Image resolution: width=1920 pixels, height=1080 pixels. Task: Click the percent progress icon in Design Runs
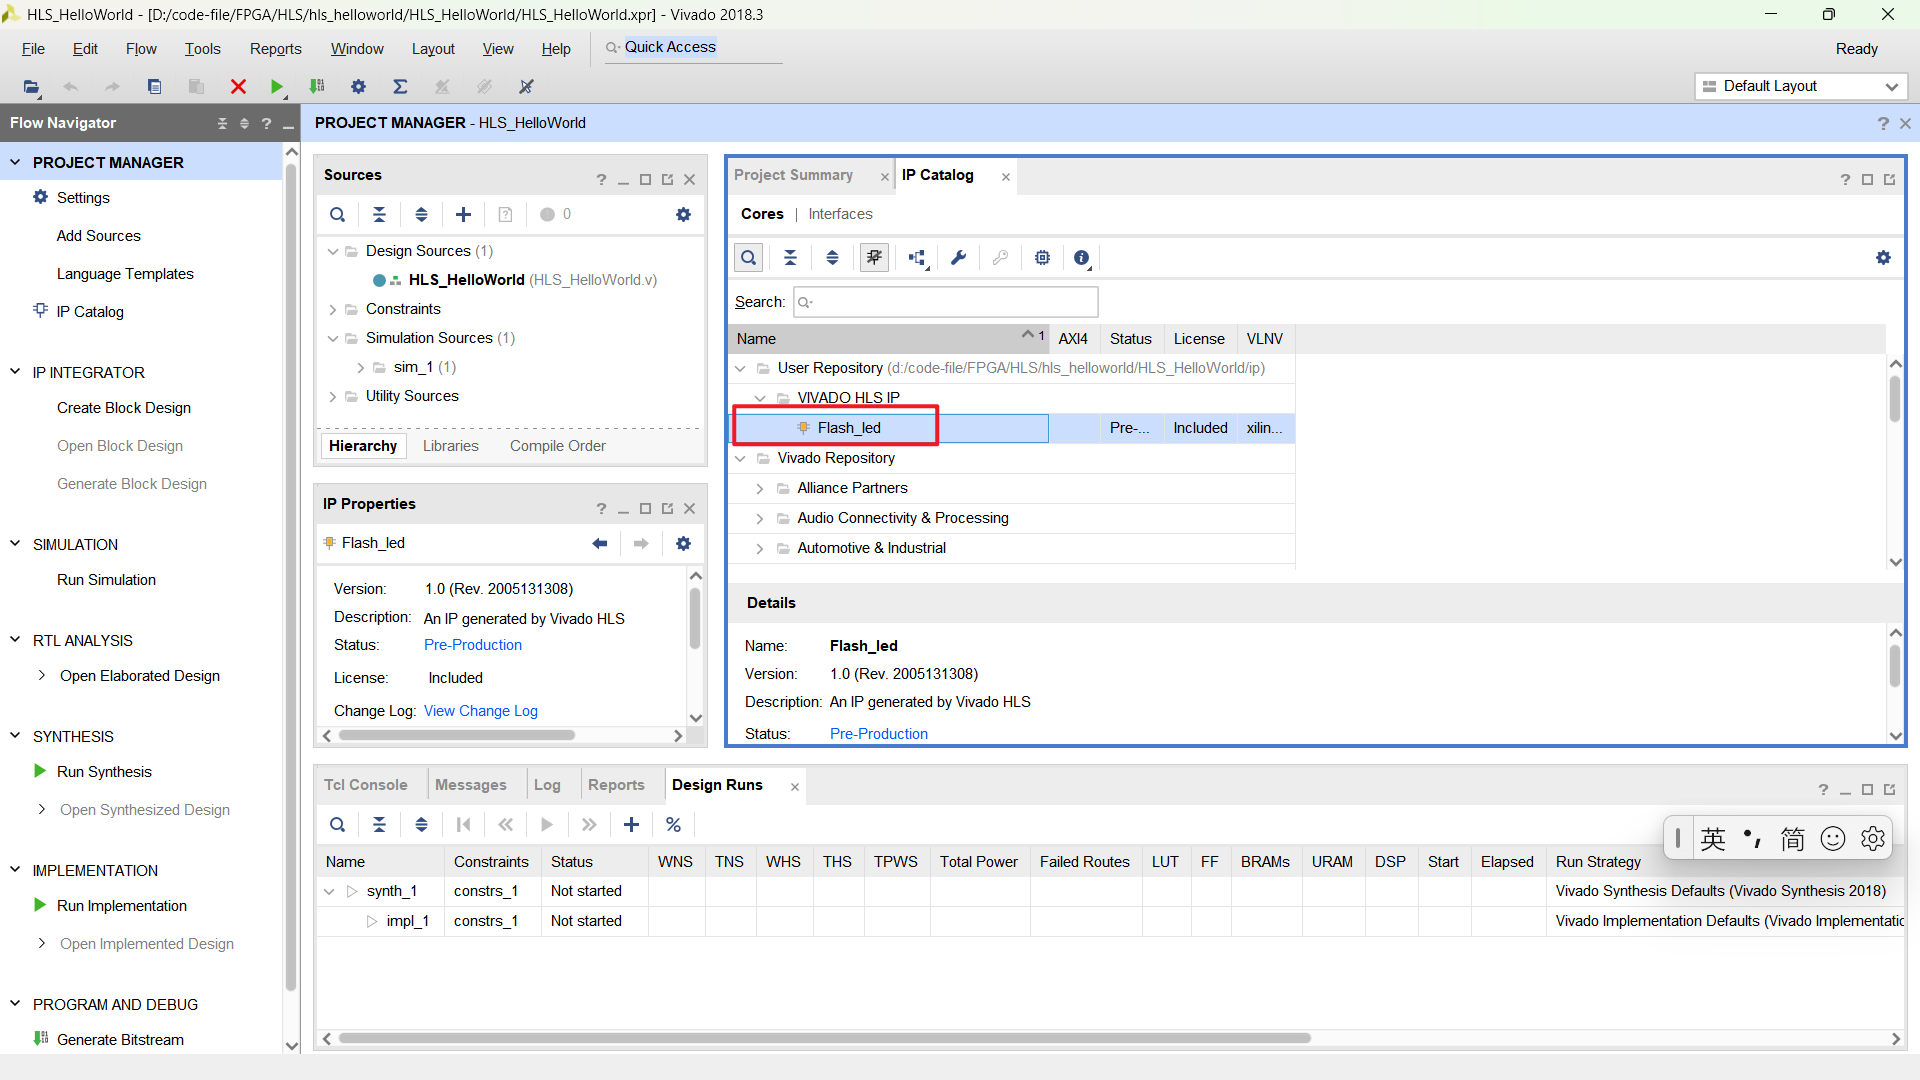673,825
